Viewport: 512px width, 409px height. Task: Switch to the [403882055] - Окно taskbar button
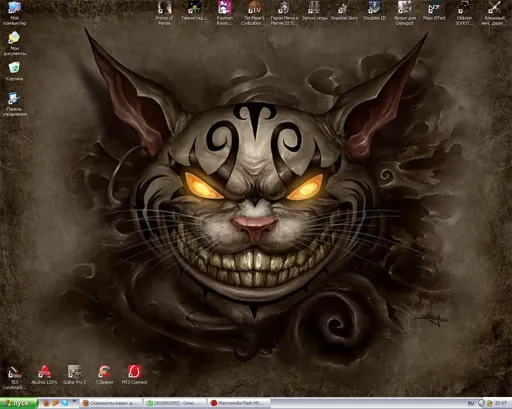tap(175, 403)
